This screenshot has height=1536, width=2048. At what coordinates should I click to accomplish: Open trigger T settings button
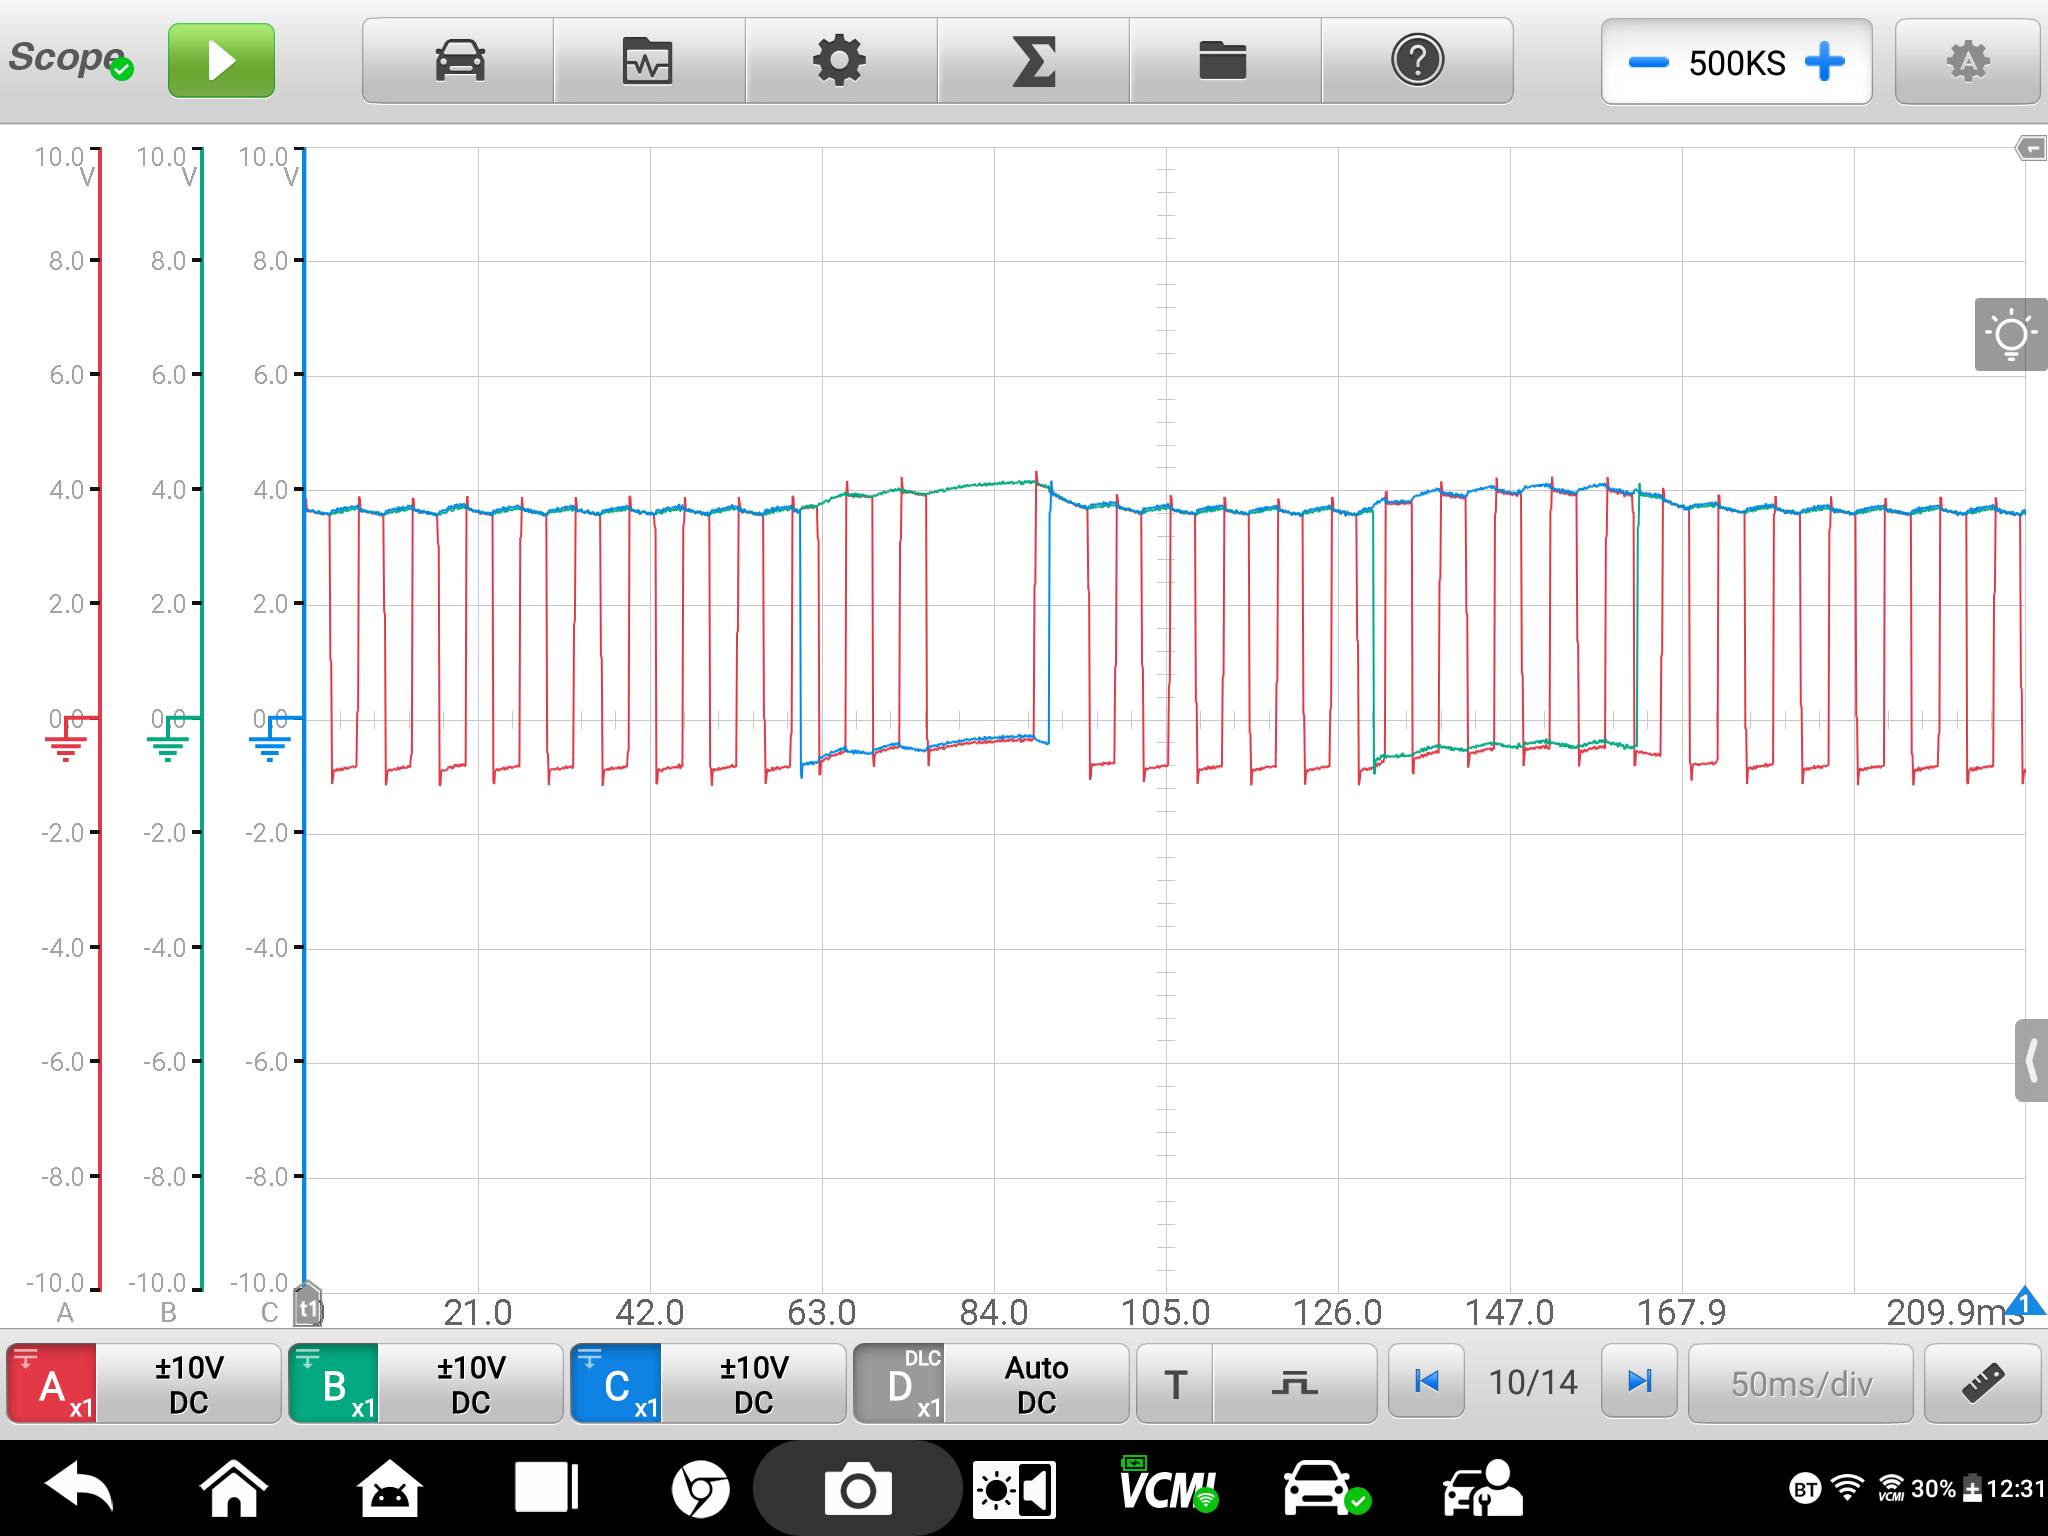(x=1175, y=1384)
